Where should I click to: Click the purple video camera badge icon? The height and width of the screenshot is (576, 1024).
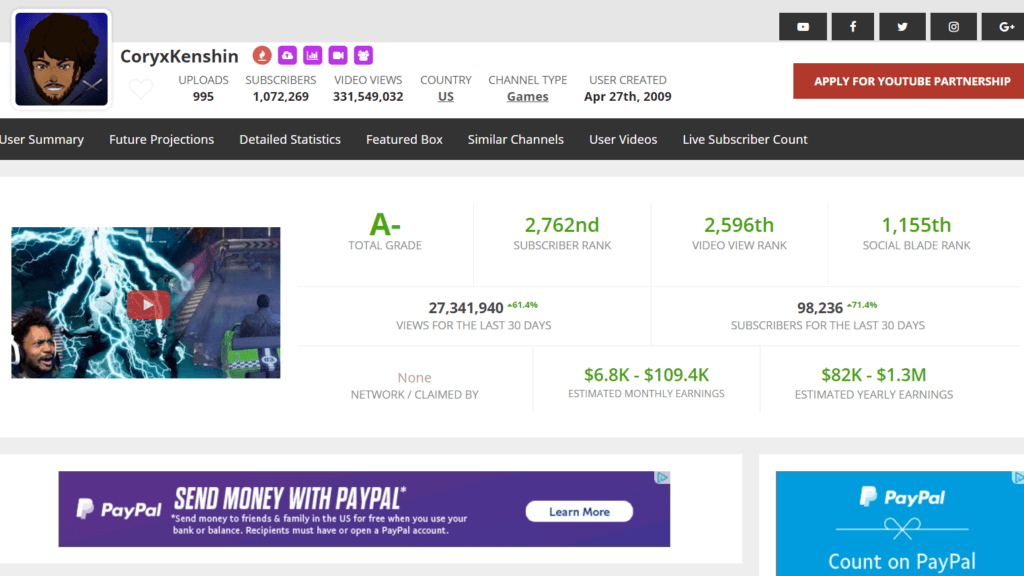(338, 56)
